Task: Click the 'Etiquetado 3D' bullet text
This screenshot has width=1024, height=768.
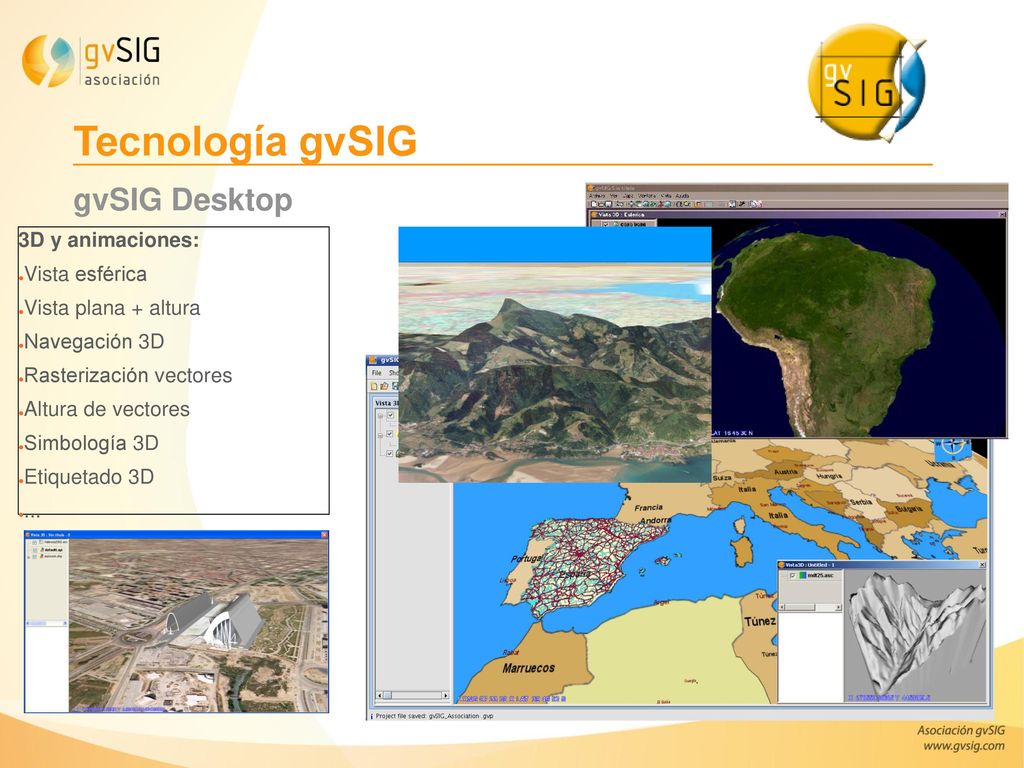Action: pos(89,477)
